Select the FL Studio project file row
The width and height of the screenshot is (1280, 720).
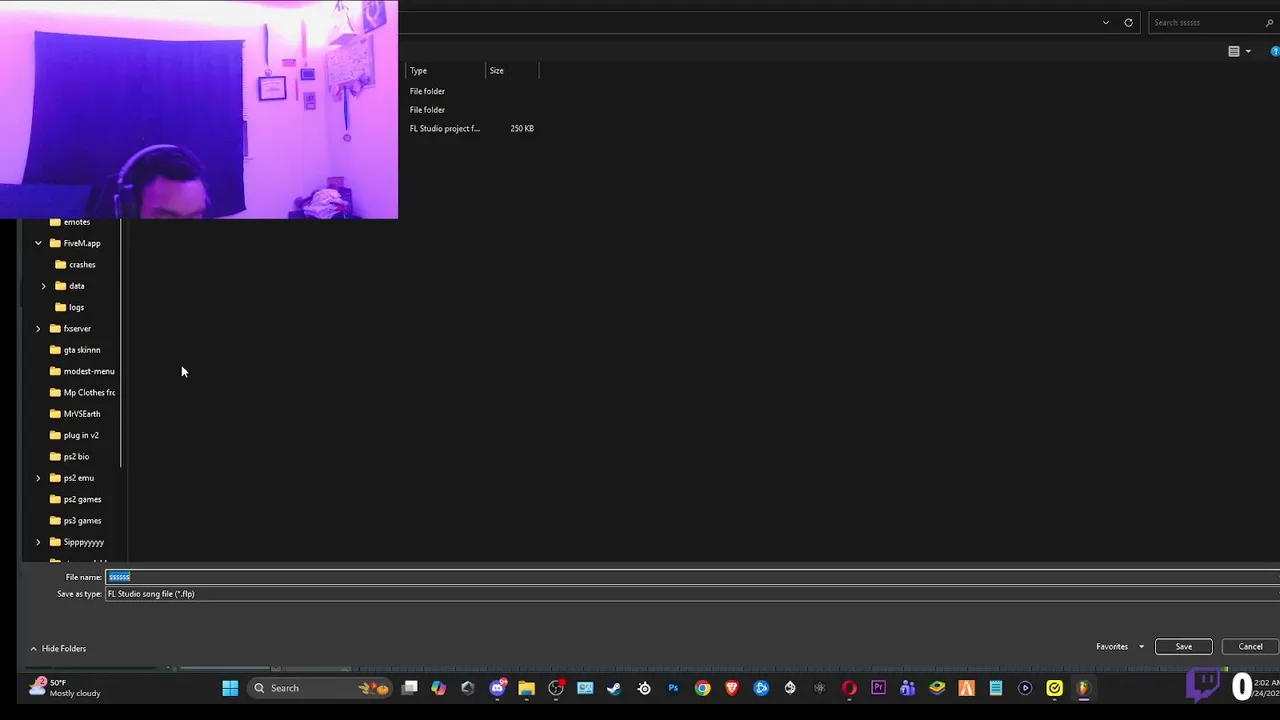[471, 128]
